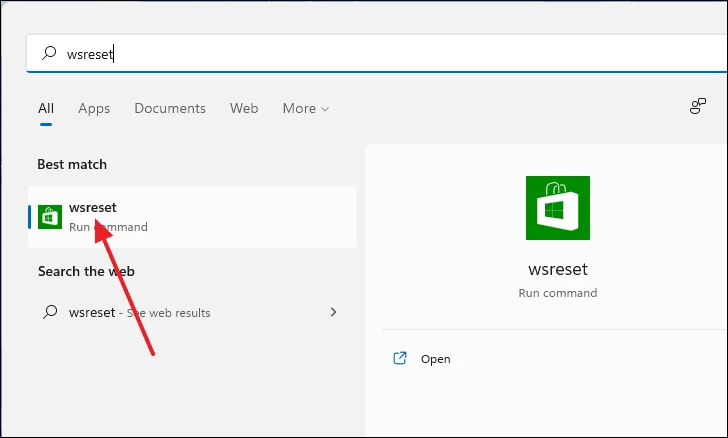Click large wsreset Store icon in preview pane
This screenshot has height=438, width=728.
click(x=558, y=208)
